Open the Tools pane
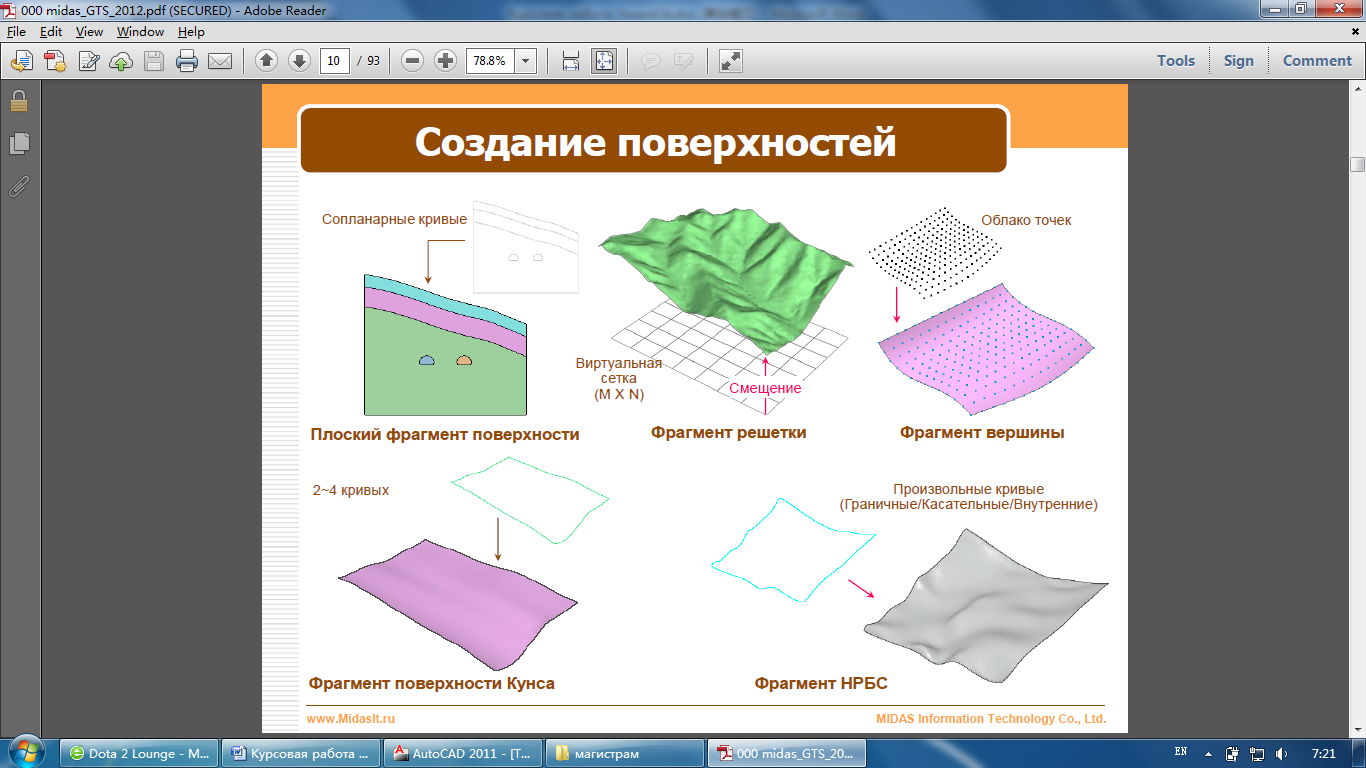Viewport: 1366px width, 768px height. coord(1176,61)
